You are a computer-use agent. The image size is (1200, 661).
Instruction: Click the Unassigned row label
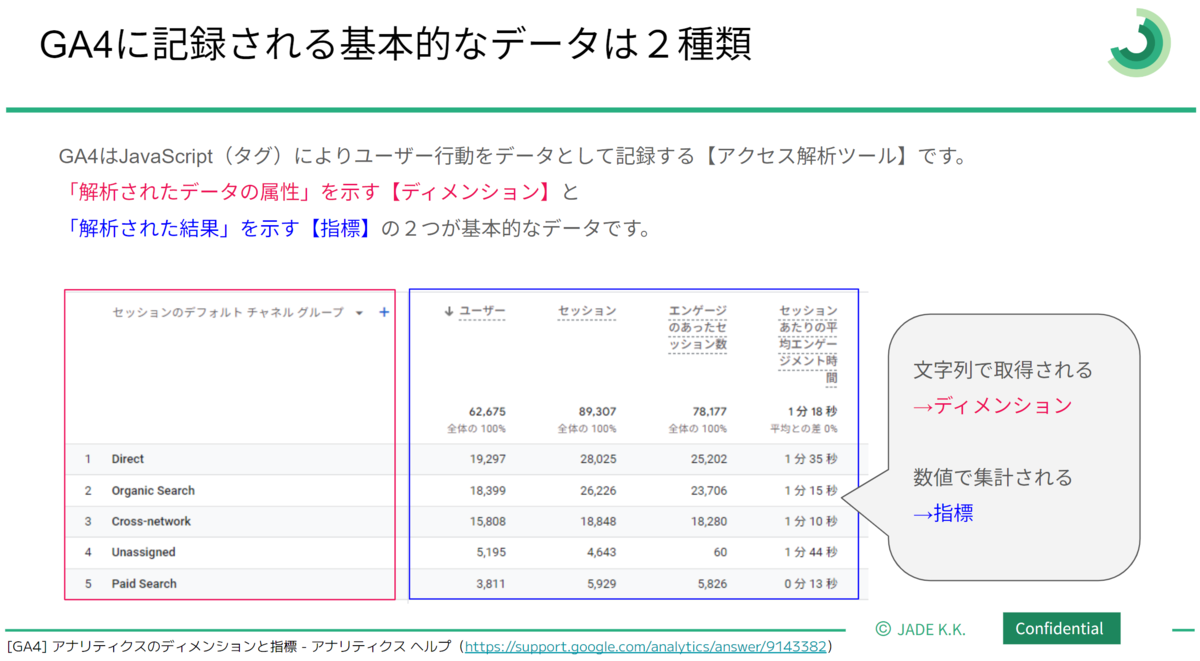coord(143,552)
